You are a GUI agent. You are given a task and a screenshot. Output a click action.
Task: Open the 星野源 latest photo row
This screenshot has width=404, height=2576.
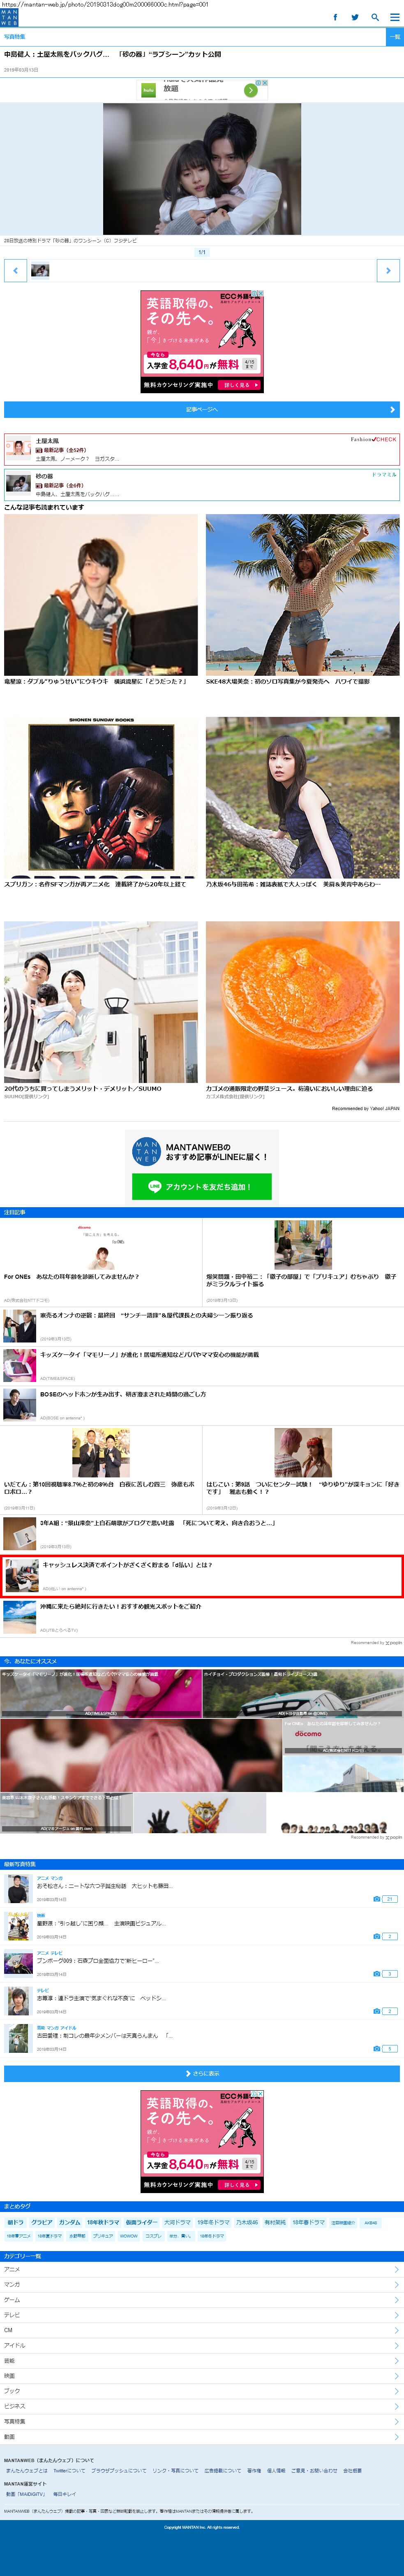pos(202,1927)
